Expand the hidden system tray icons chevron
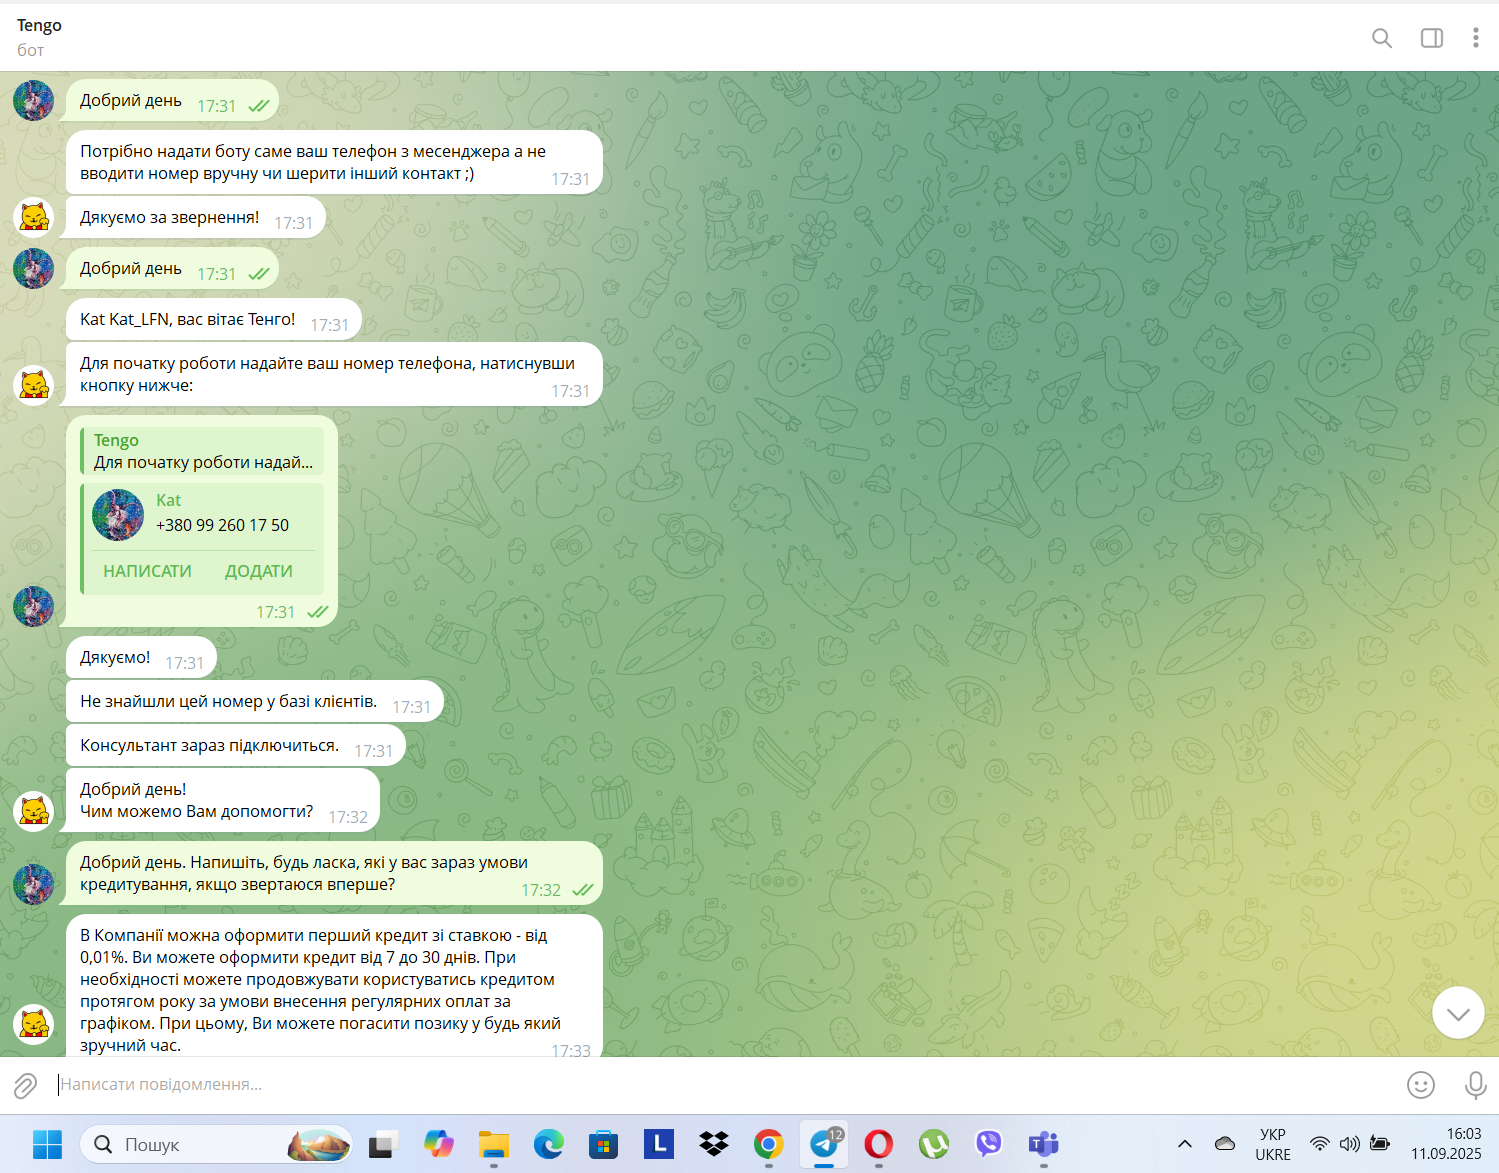The height and width of the screenshot is (1173, 1499). [1184, 1144]
